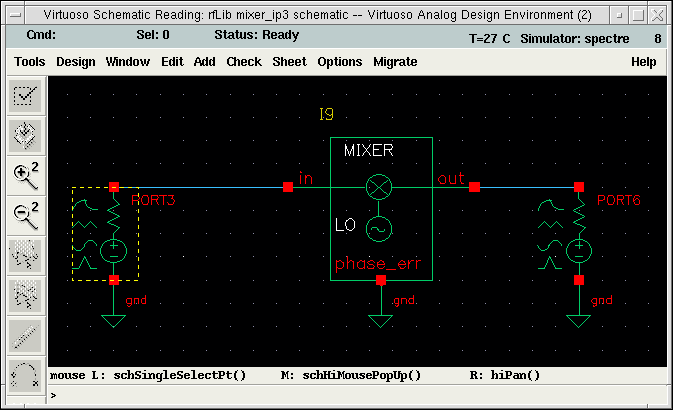Screen dimensions: 673x410
Task: Select blue wire from out to PORT6
Action: pyautogui.click(x=527, y=187)
